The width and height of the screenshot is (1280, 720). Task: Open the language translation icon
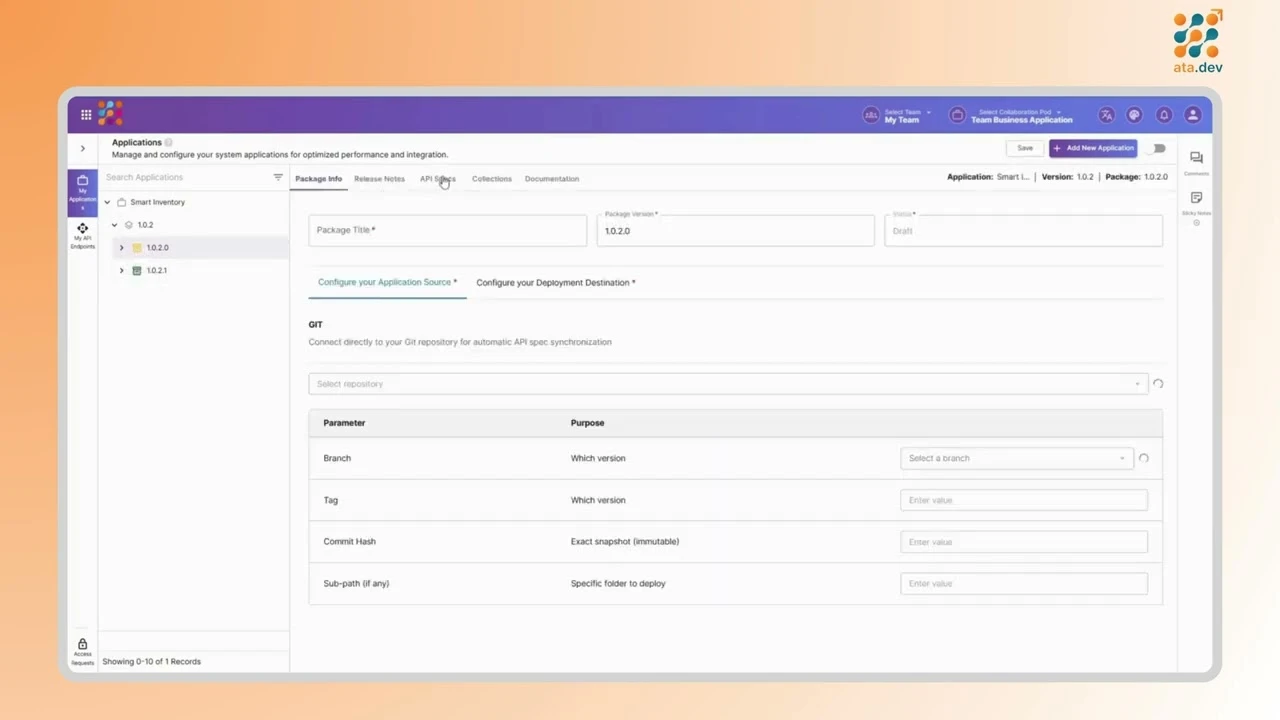click(x=1106, y=115)
